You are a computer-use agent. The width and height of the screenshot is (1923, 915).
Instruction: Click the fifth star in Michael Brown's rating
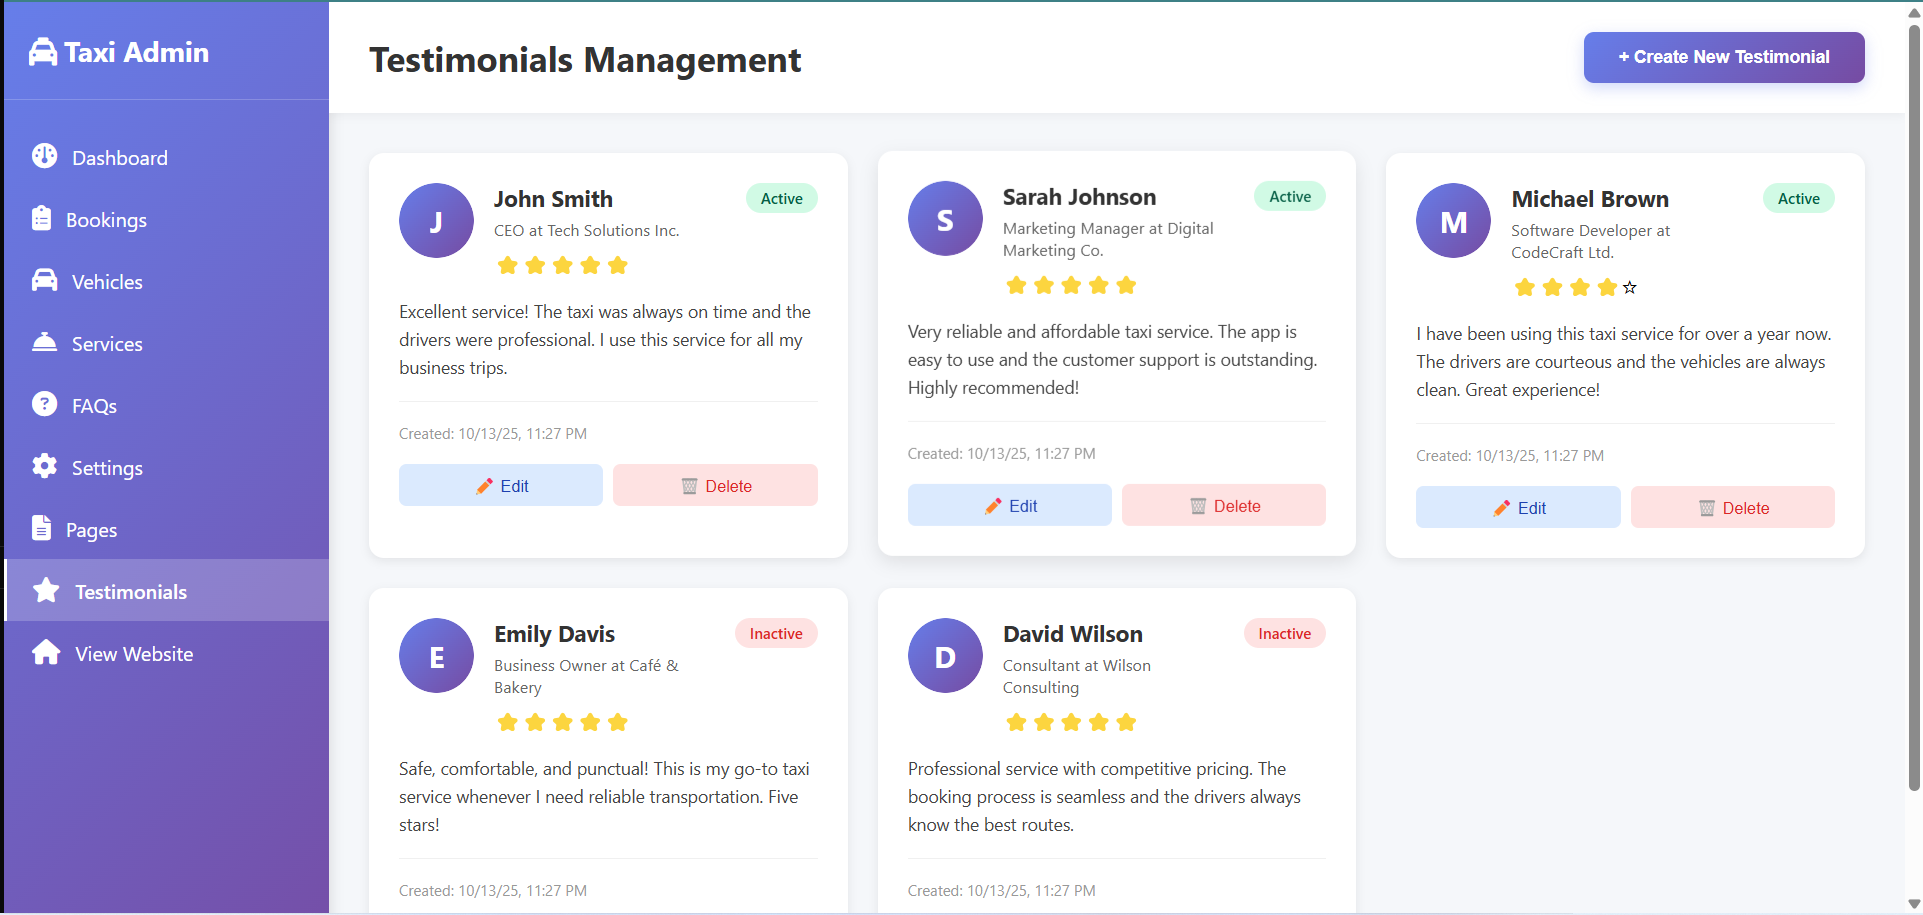point(1629,287)
